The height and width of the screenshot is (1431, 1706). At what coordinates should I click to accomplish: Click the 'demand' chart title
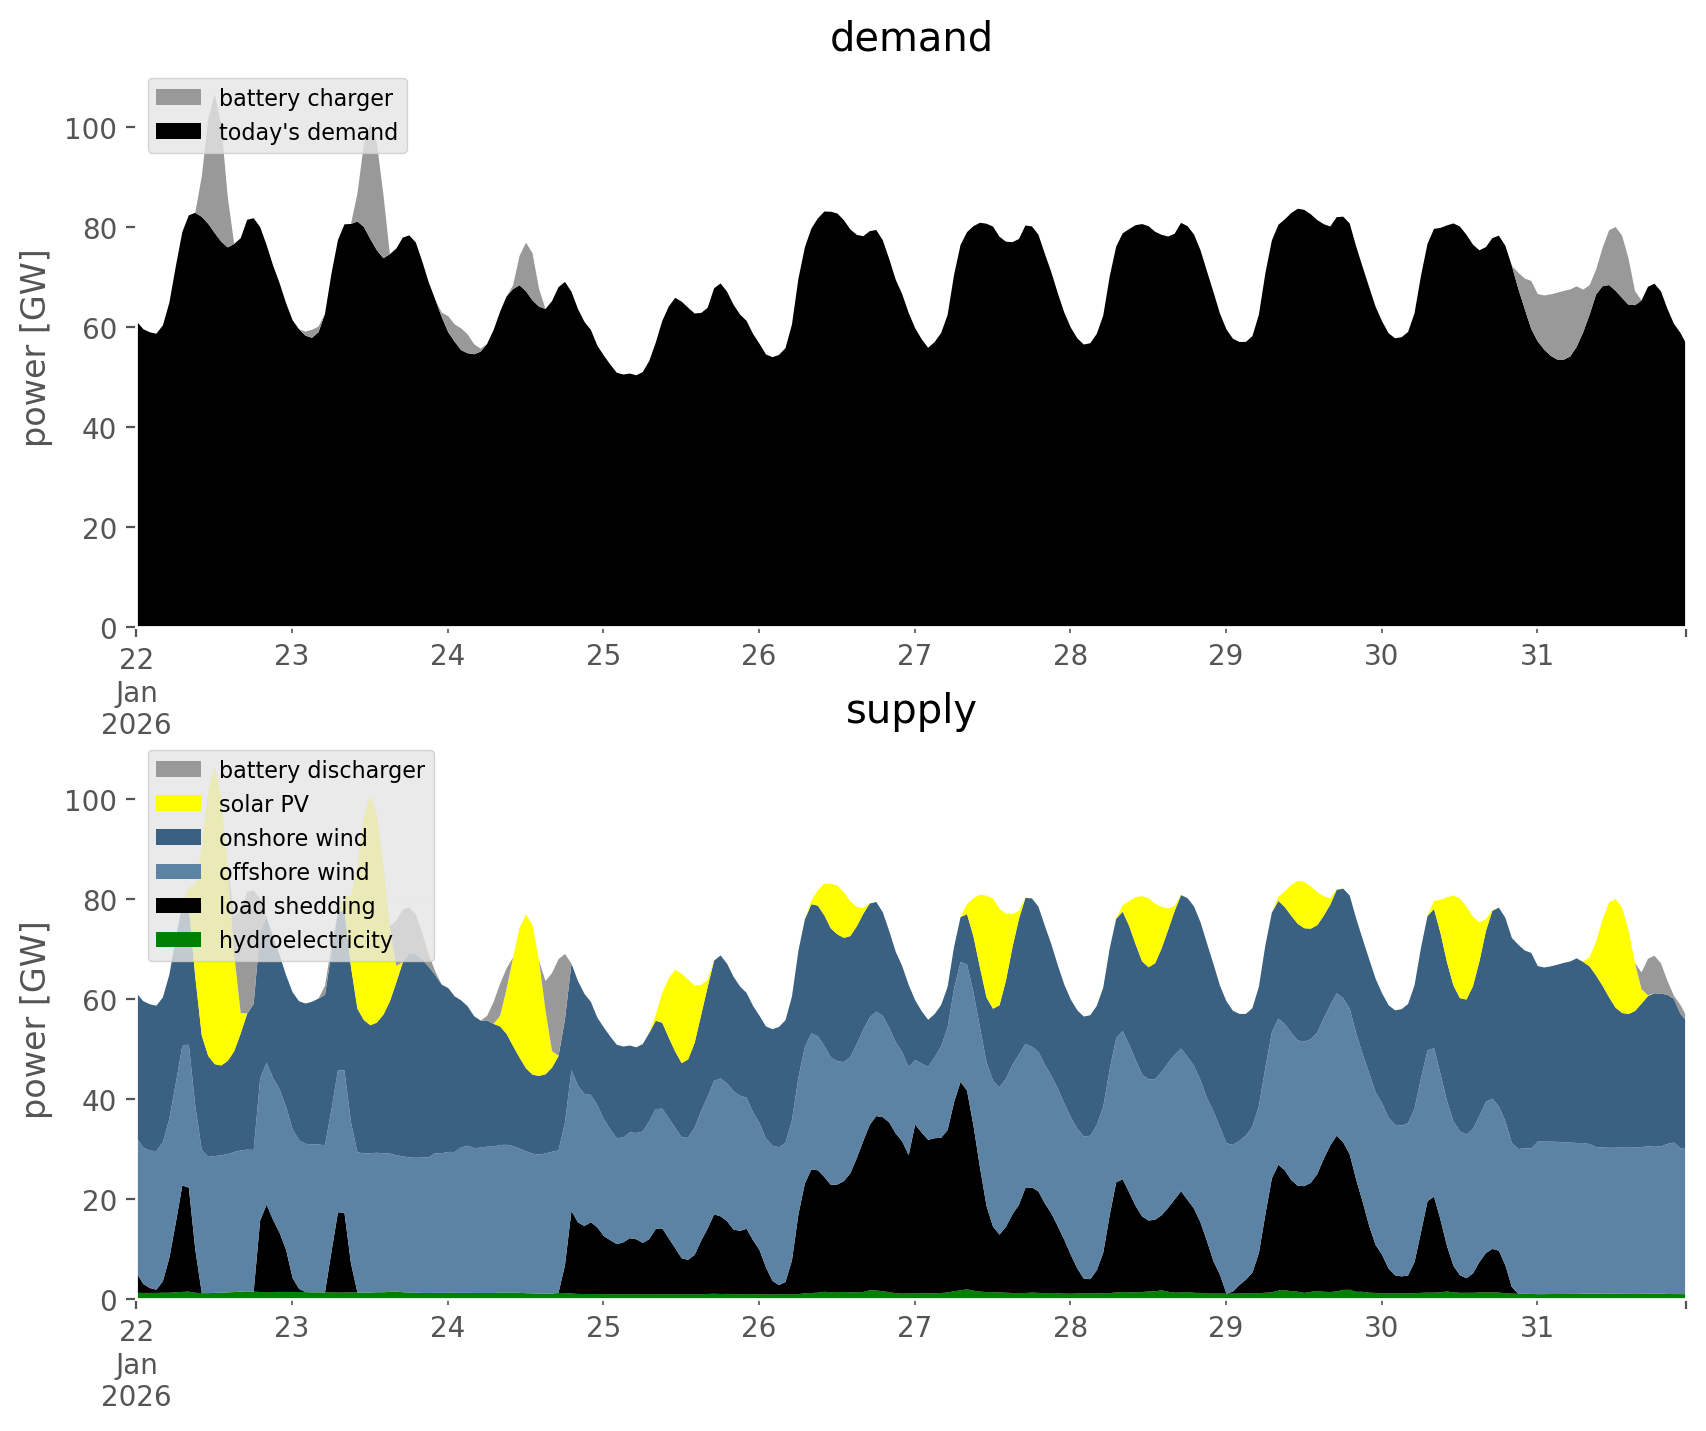[x=910, y=38]
